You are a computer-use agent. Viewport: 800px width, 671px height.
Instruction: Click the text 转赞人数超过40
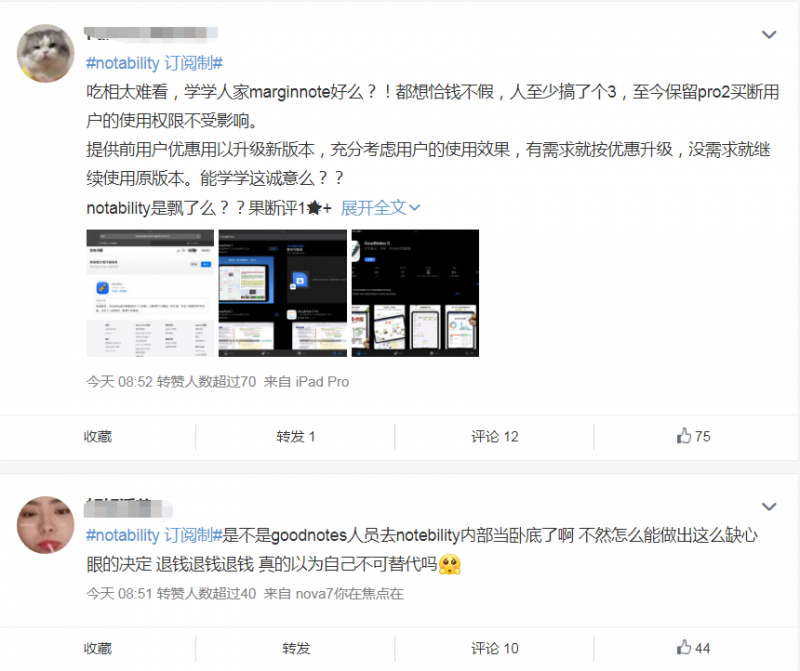click(x=206, y=593)
